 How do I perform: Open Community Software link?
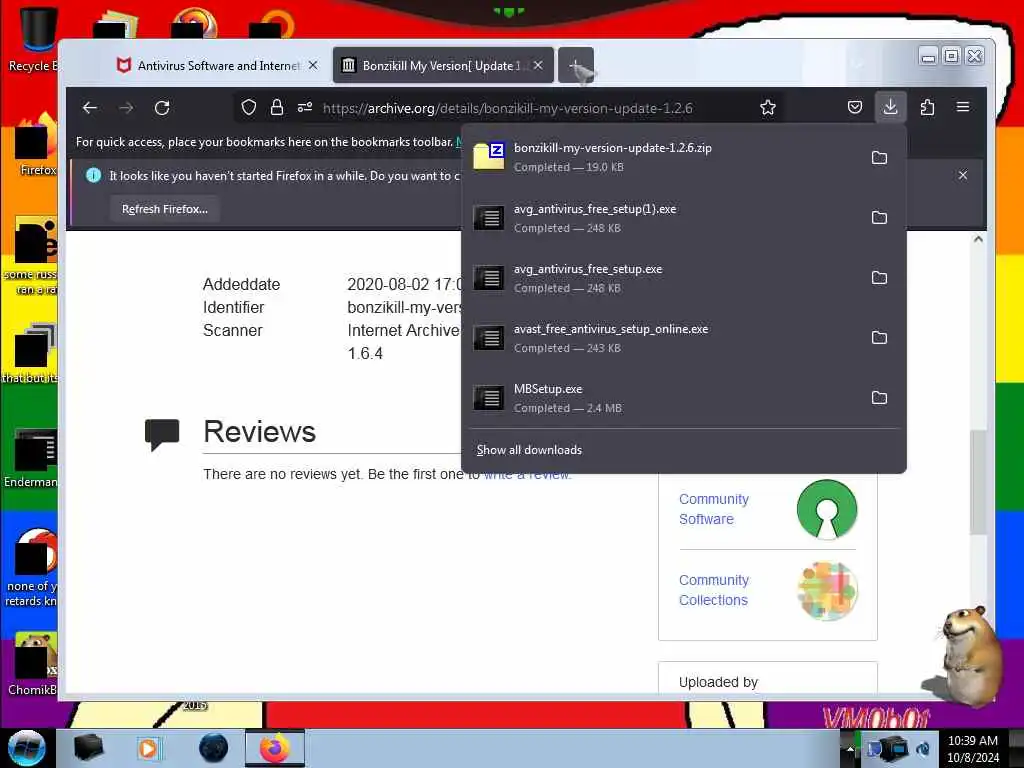(713, 509)
